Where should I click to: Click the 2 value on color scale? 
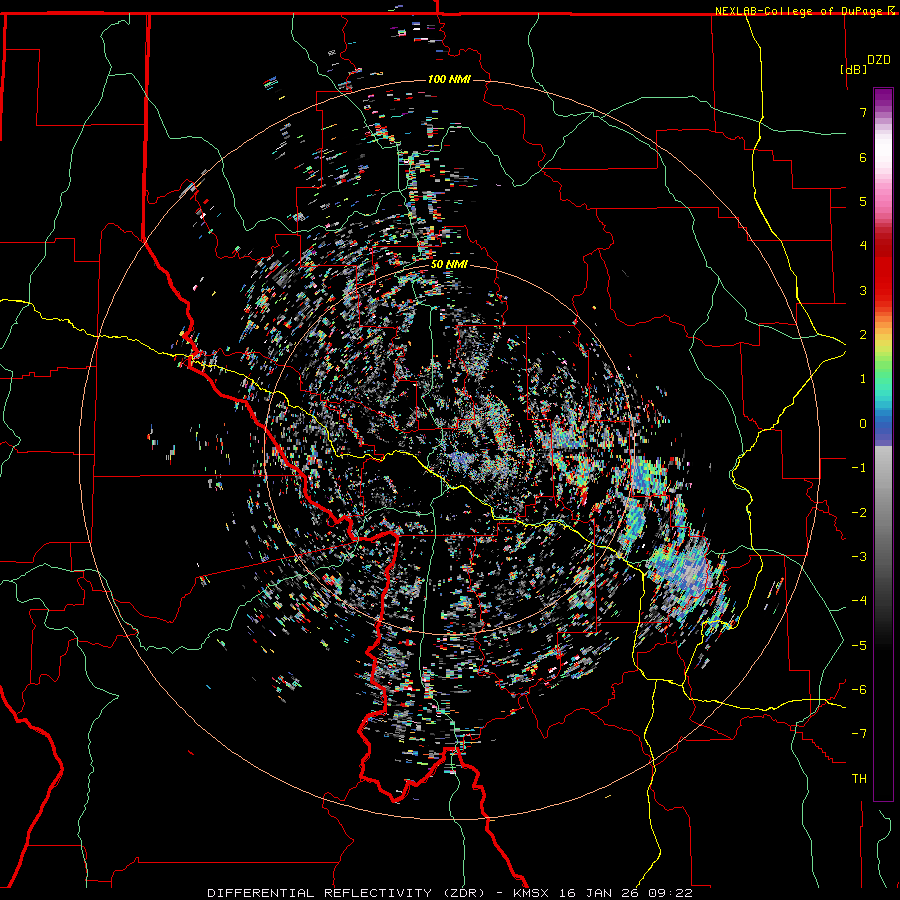coord(863,335)
